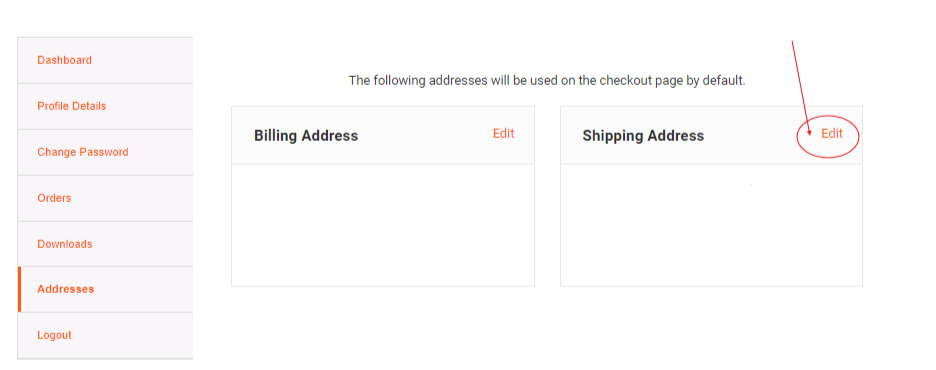The width and height of the screenshot is (936, 370).
Task: Open the Downloads section
Action: pyautogui.click(x=105, y=244)
